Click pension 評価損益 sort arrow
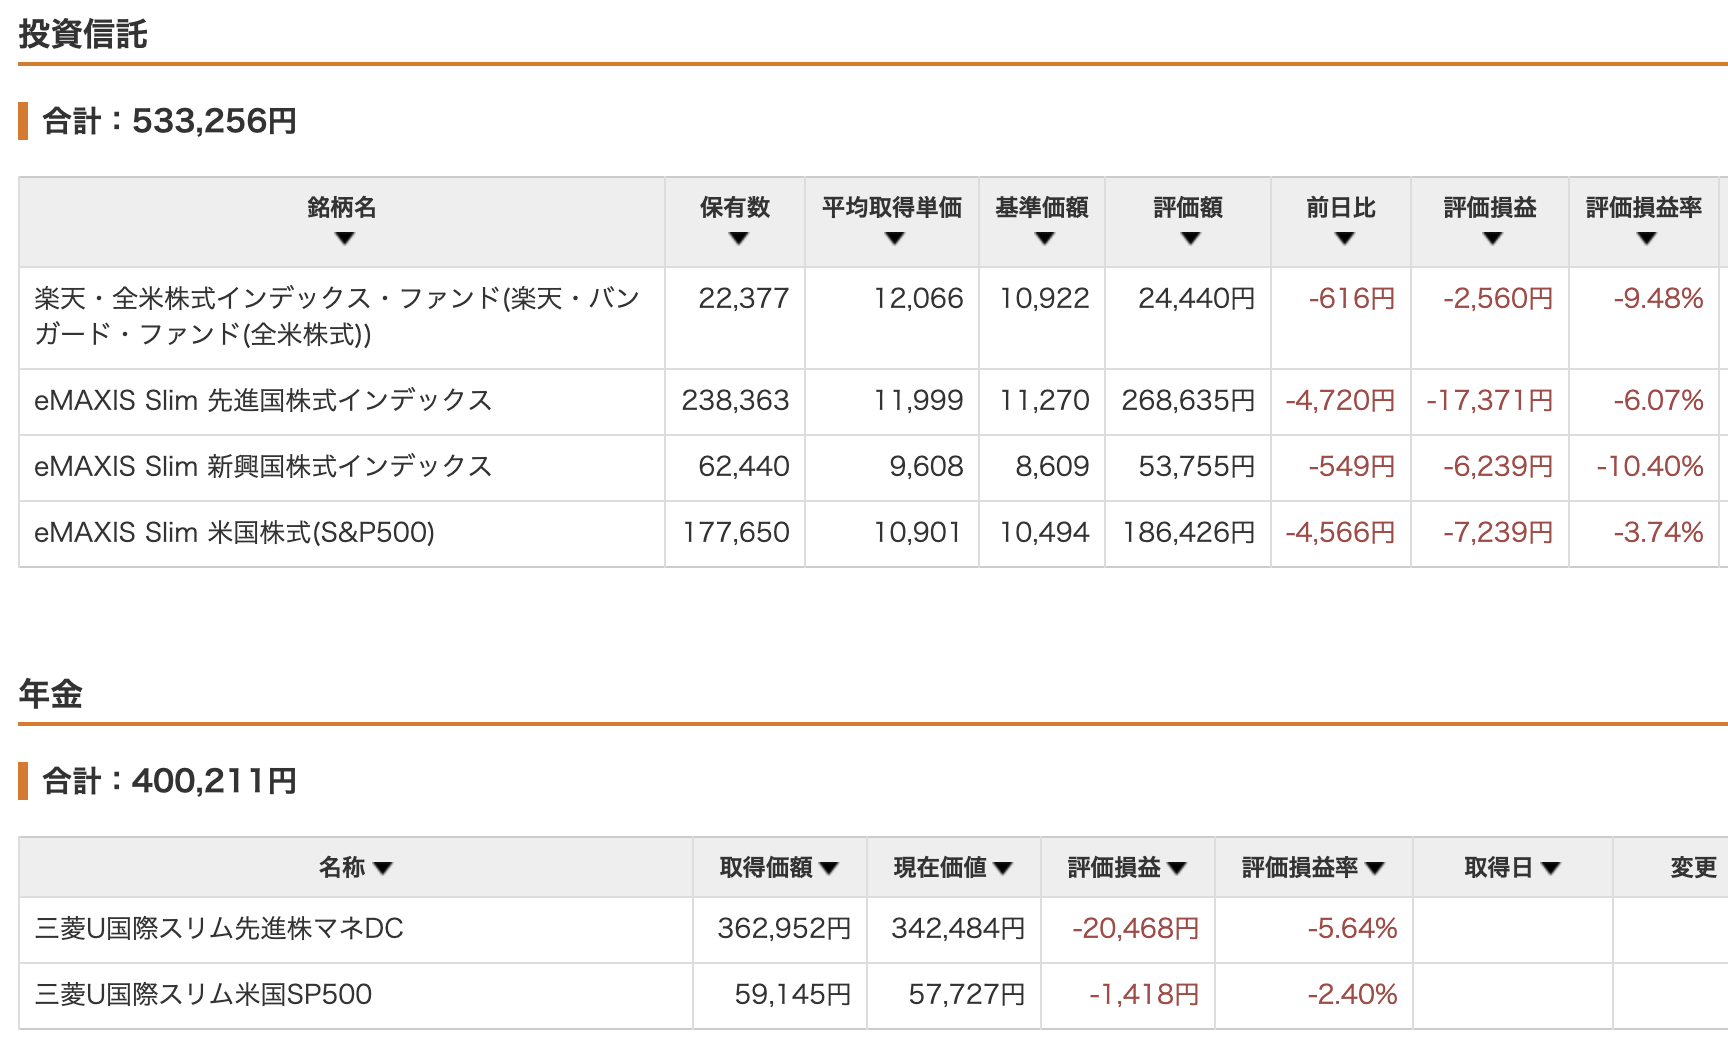The image size is (1728, 1050). [1177, 868]
